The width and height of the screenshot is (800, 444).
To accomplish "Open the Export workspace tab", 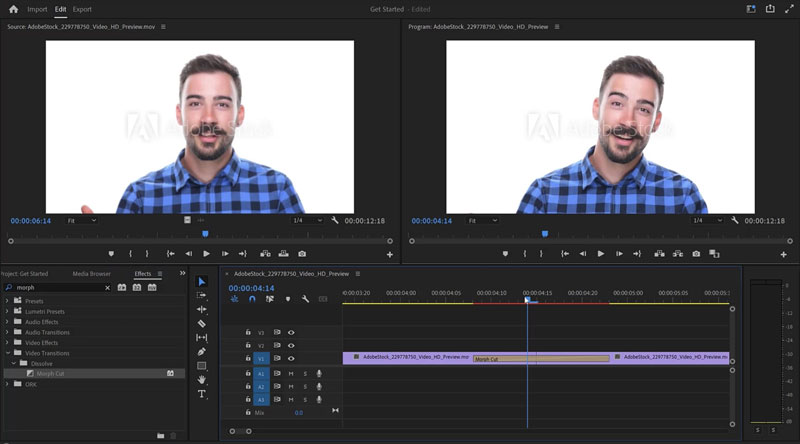I will pos(82,9).
